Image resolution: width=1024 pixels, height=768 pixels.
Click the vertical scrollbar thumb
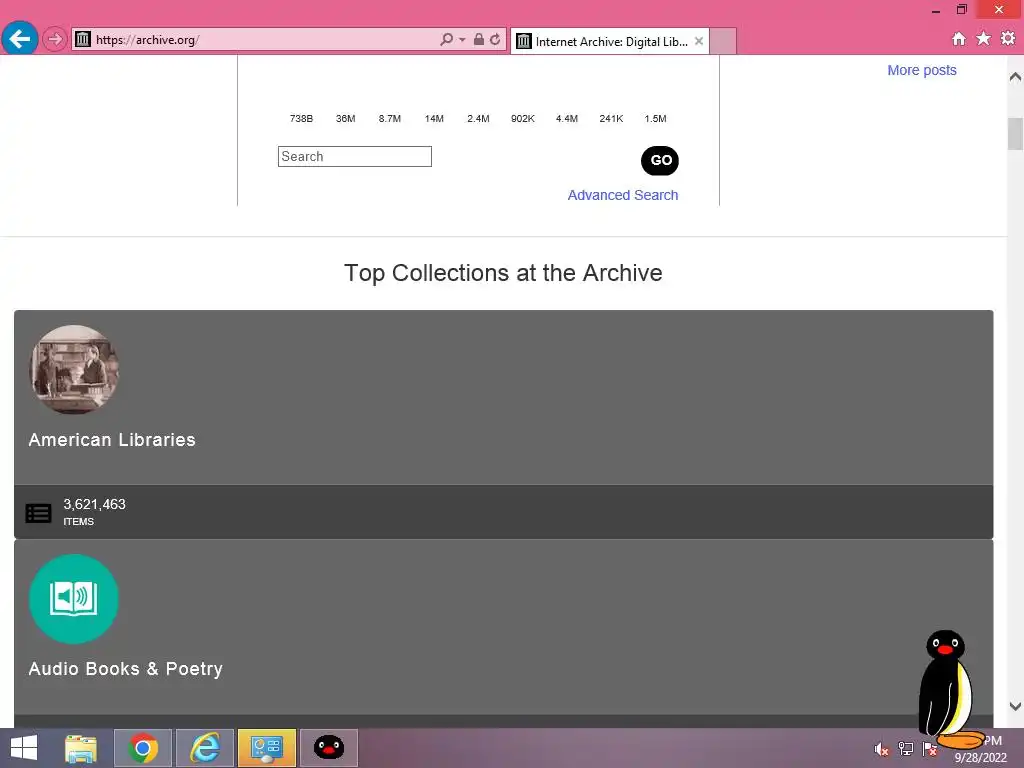[x=1015, y=134]
